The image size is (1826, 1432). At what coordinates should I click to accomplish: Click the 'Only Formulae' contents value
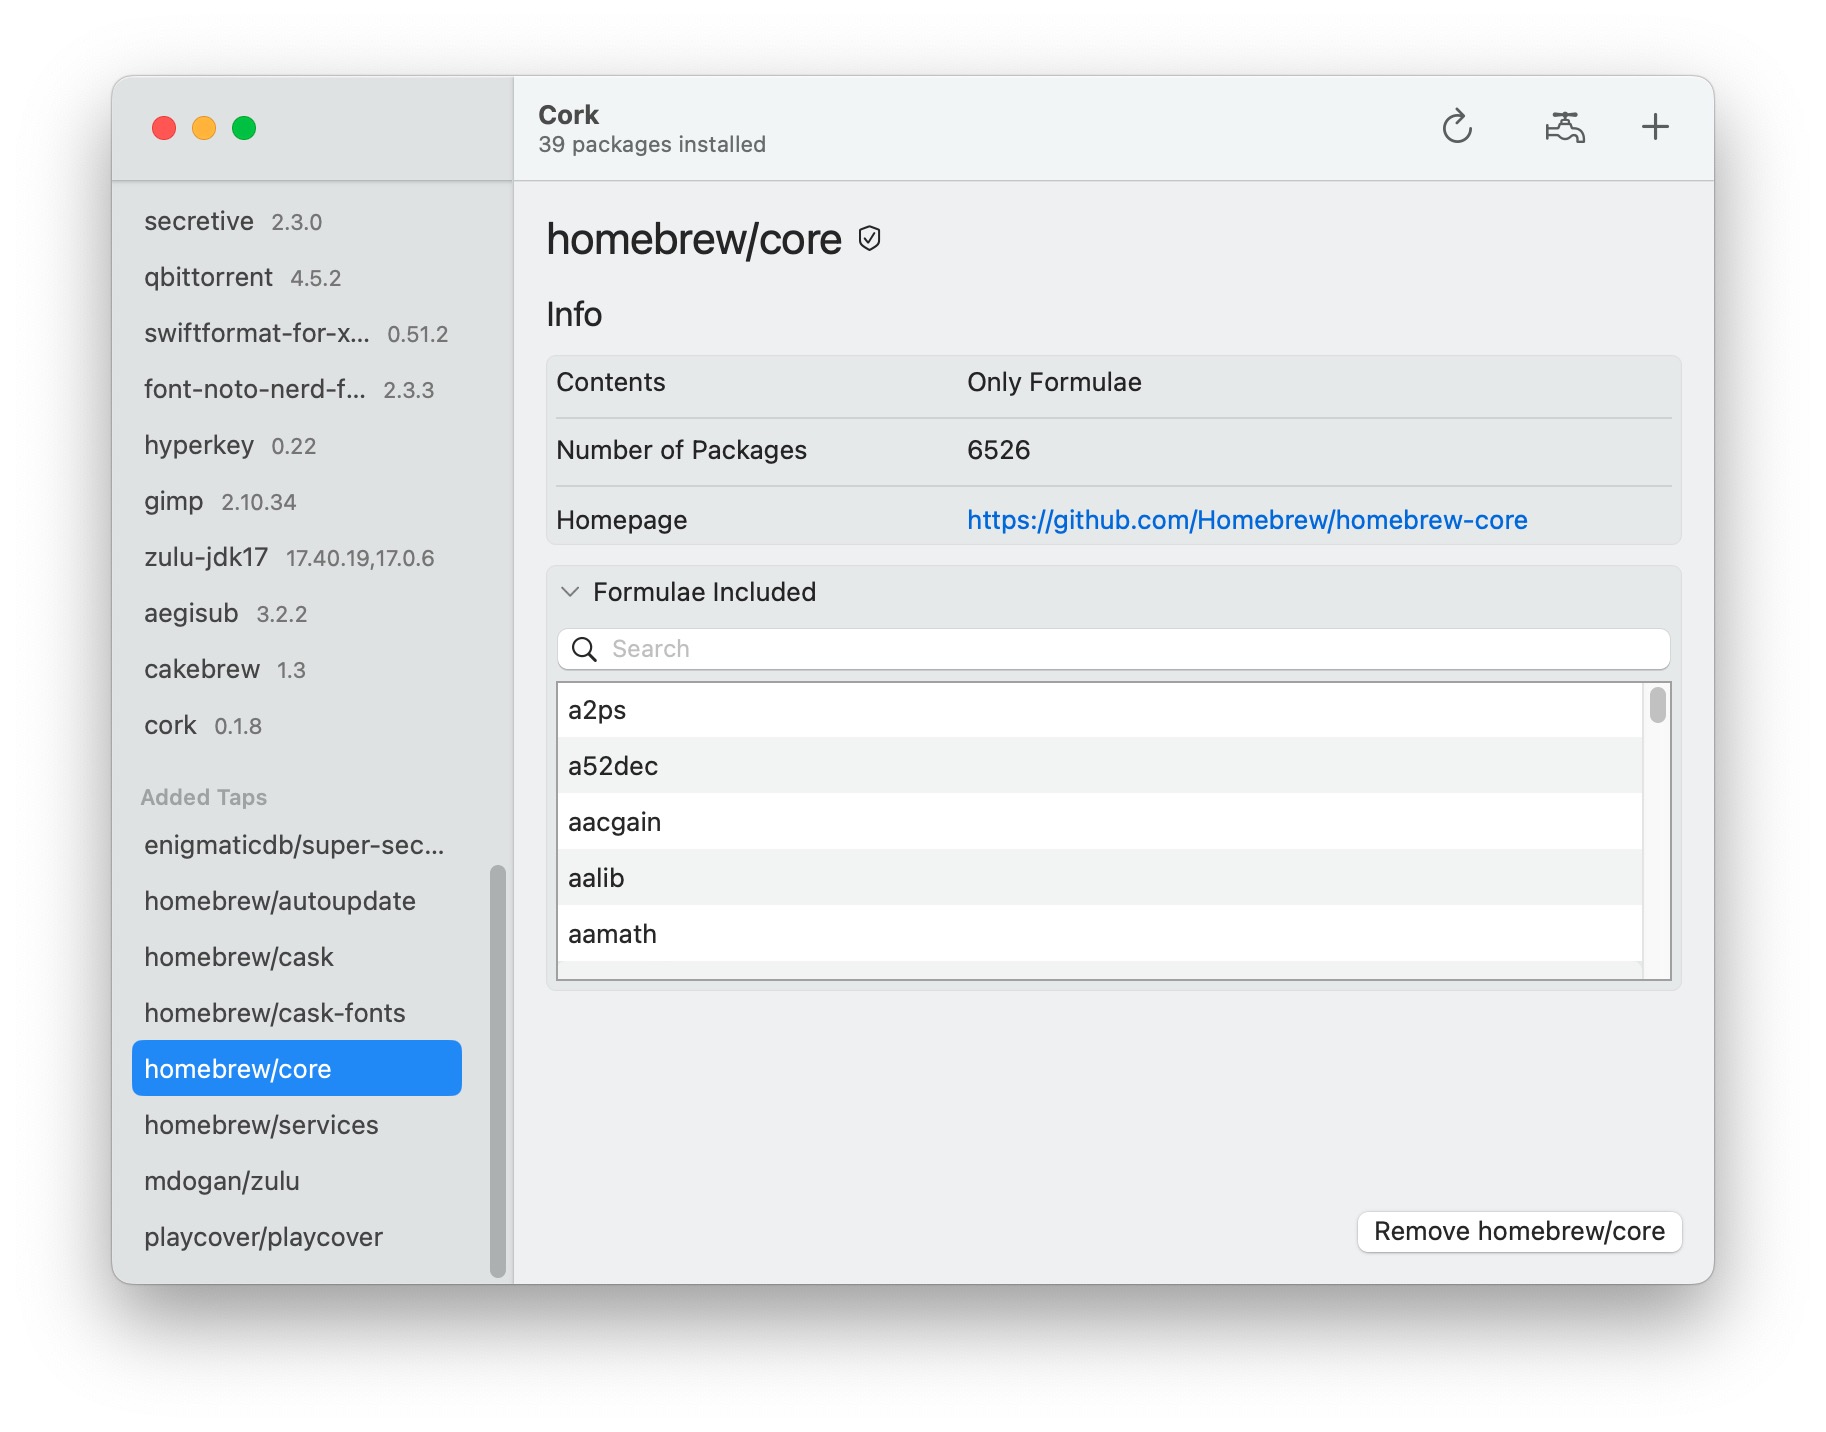point(1054,382)
